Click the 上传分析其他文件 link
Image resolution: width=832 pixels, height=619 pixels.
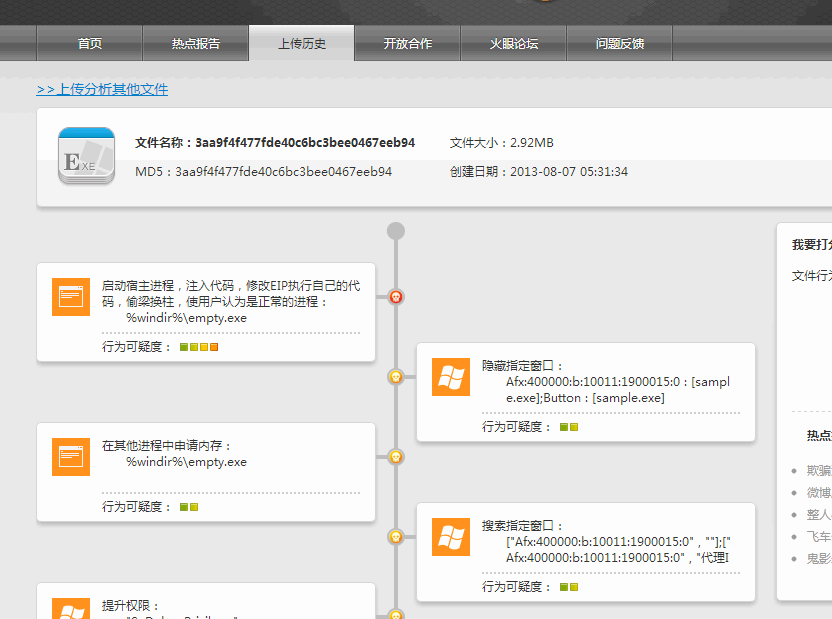[103, 89]
